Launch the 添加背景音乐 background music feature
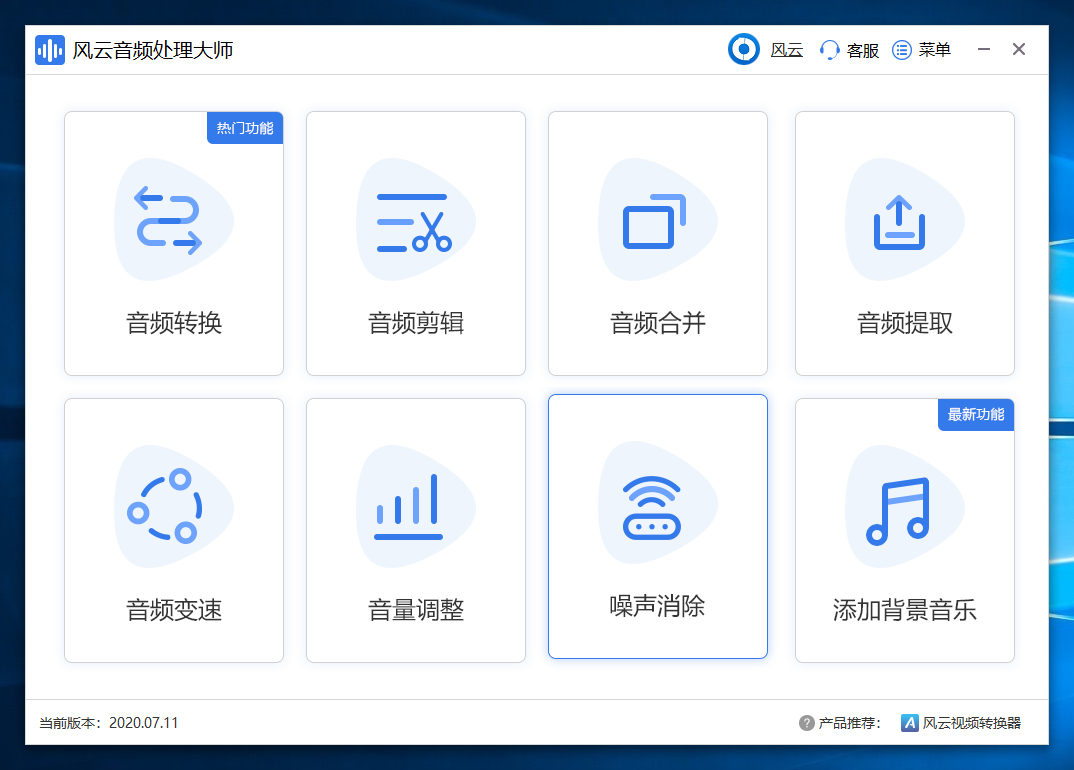 click(x=904, y=530)
